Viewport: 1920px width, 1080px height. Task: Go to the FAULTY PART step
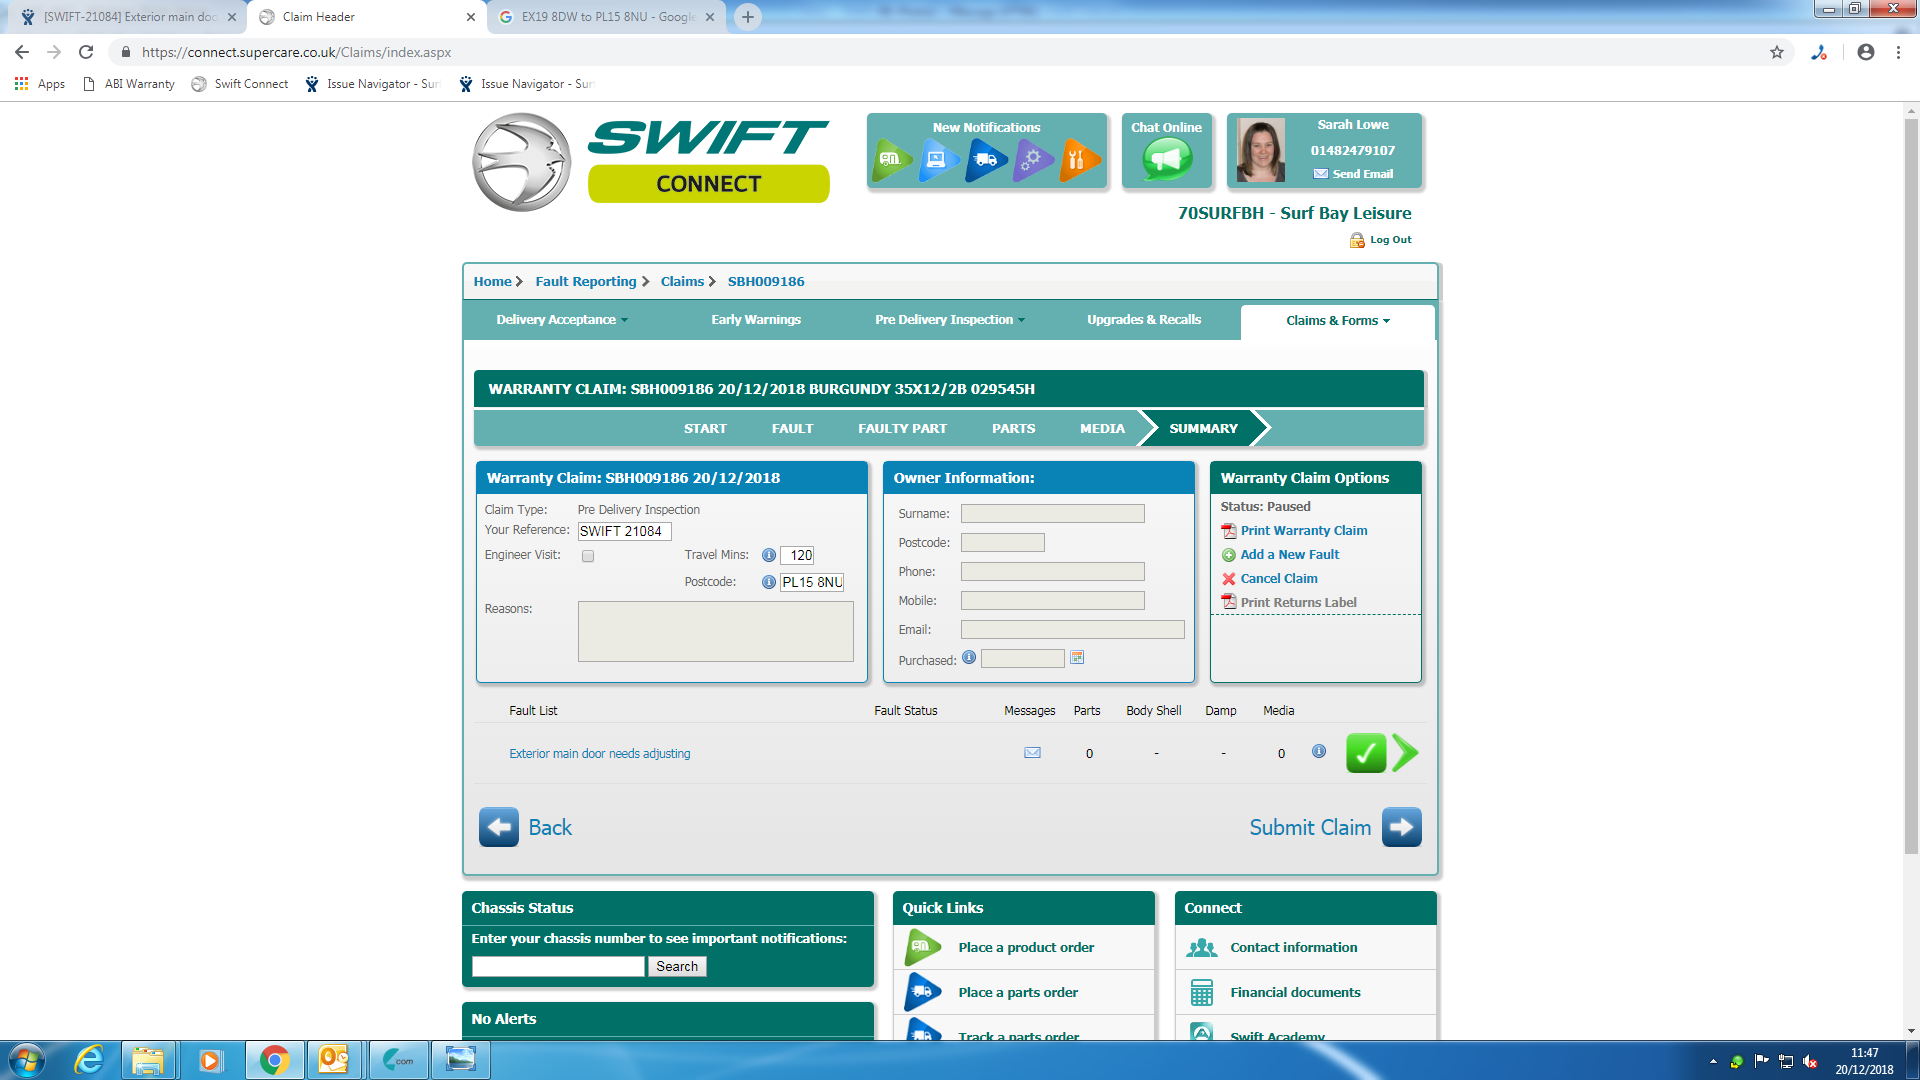coord(902,428)
